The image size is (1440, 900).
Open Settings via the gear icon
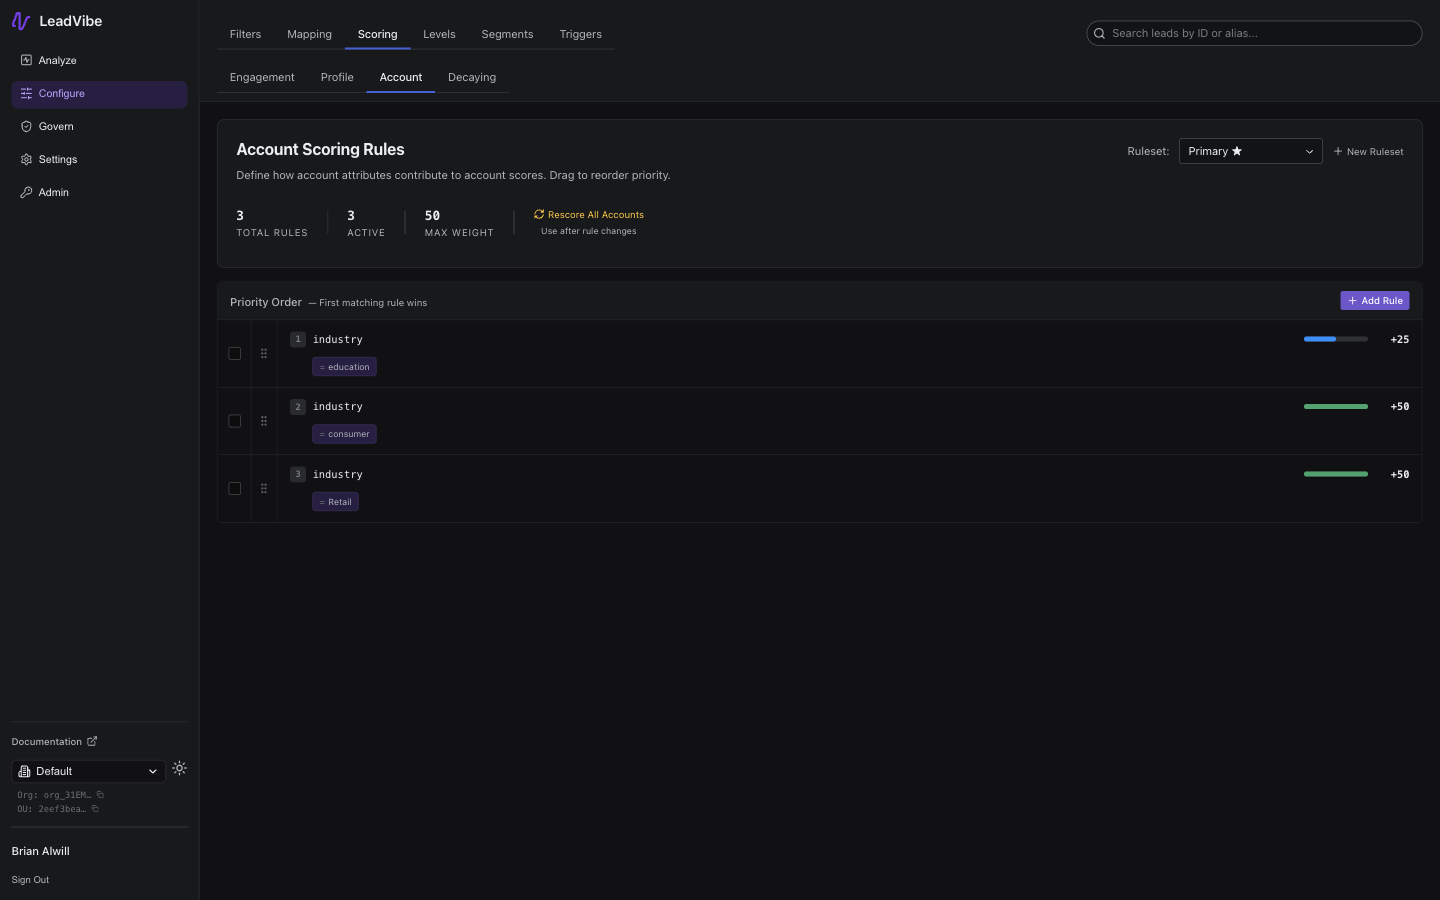pyautogui.click(x=26, y=159)
